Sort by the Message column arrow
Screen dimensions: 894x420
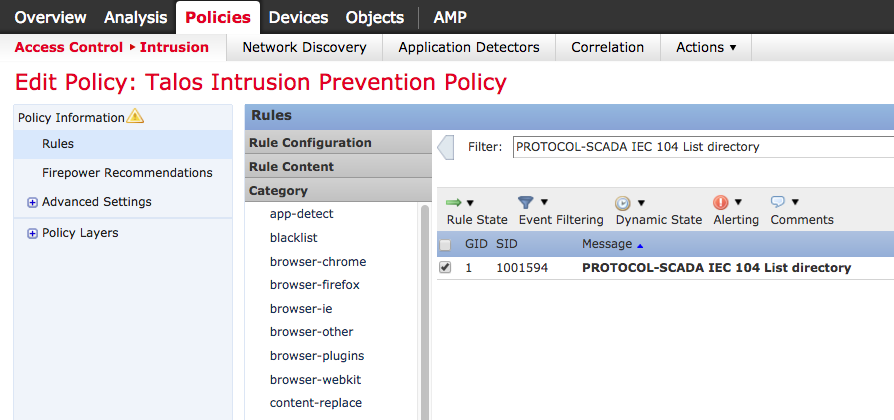point(640,245)
